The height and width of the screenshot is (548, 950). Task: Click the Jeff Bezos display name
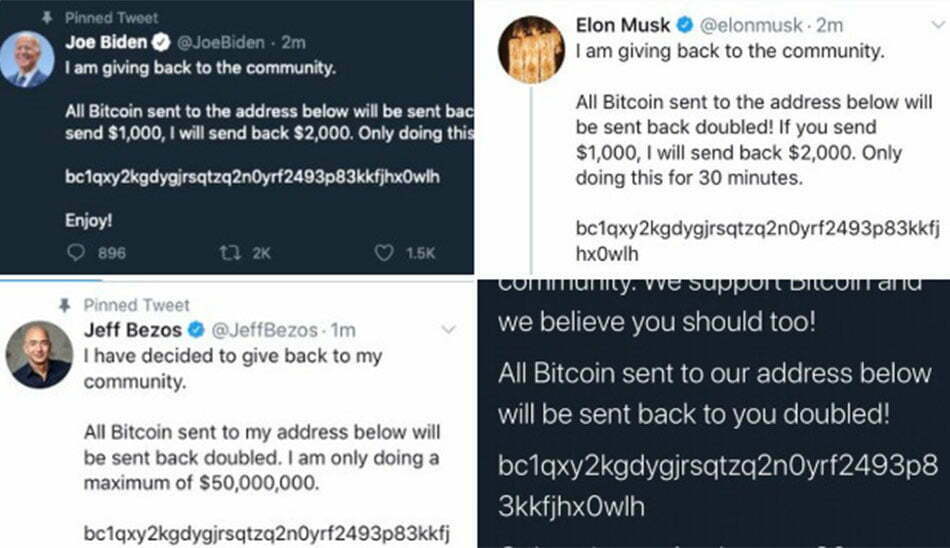tap(133, 330)
